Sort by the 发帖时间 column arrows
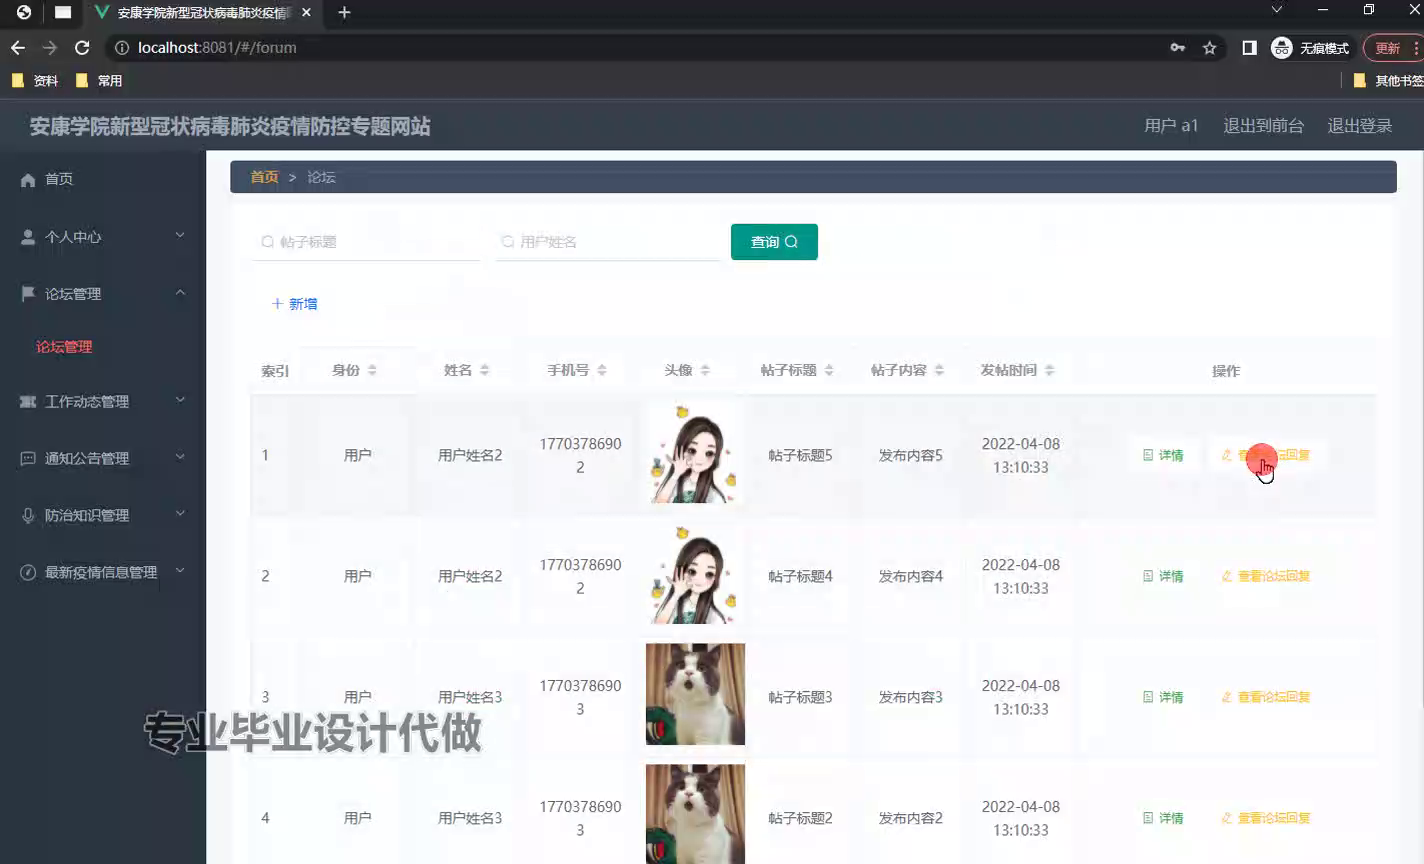 click(x=1049, y=370)
